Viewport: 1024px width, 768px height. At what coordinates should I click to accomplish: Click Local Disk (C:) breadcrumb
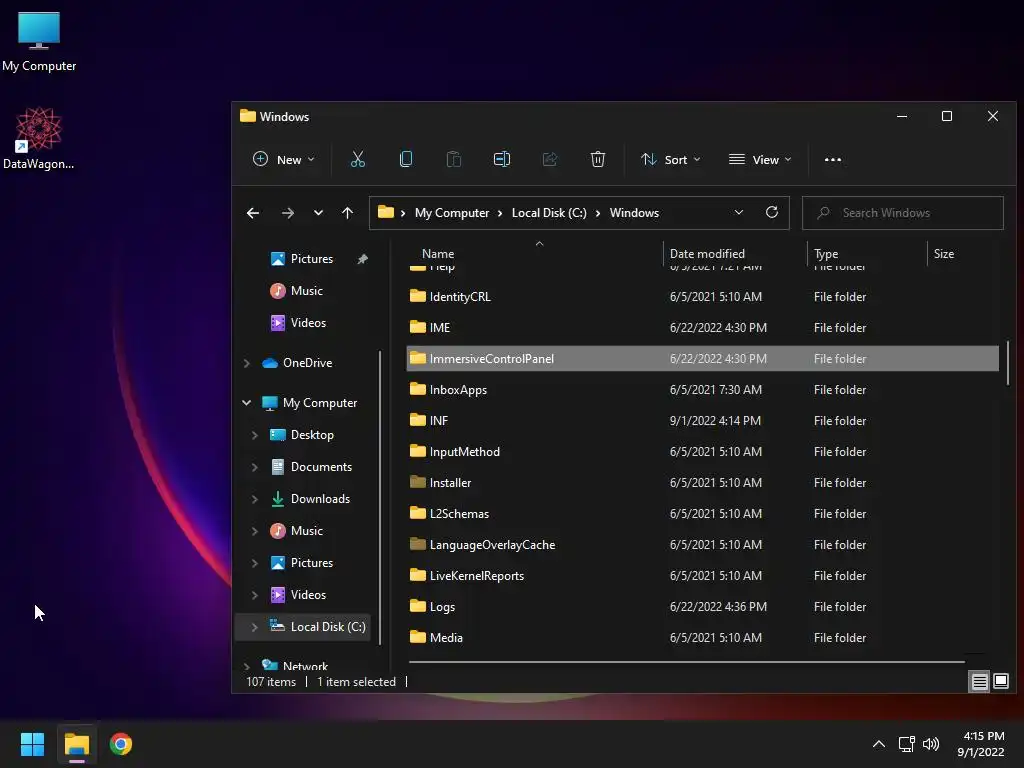click(x=549, y=213)
